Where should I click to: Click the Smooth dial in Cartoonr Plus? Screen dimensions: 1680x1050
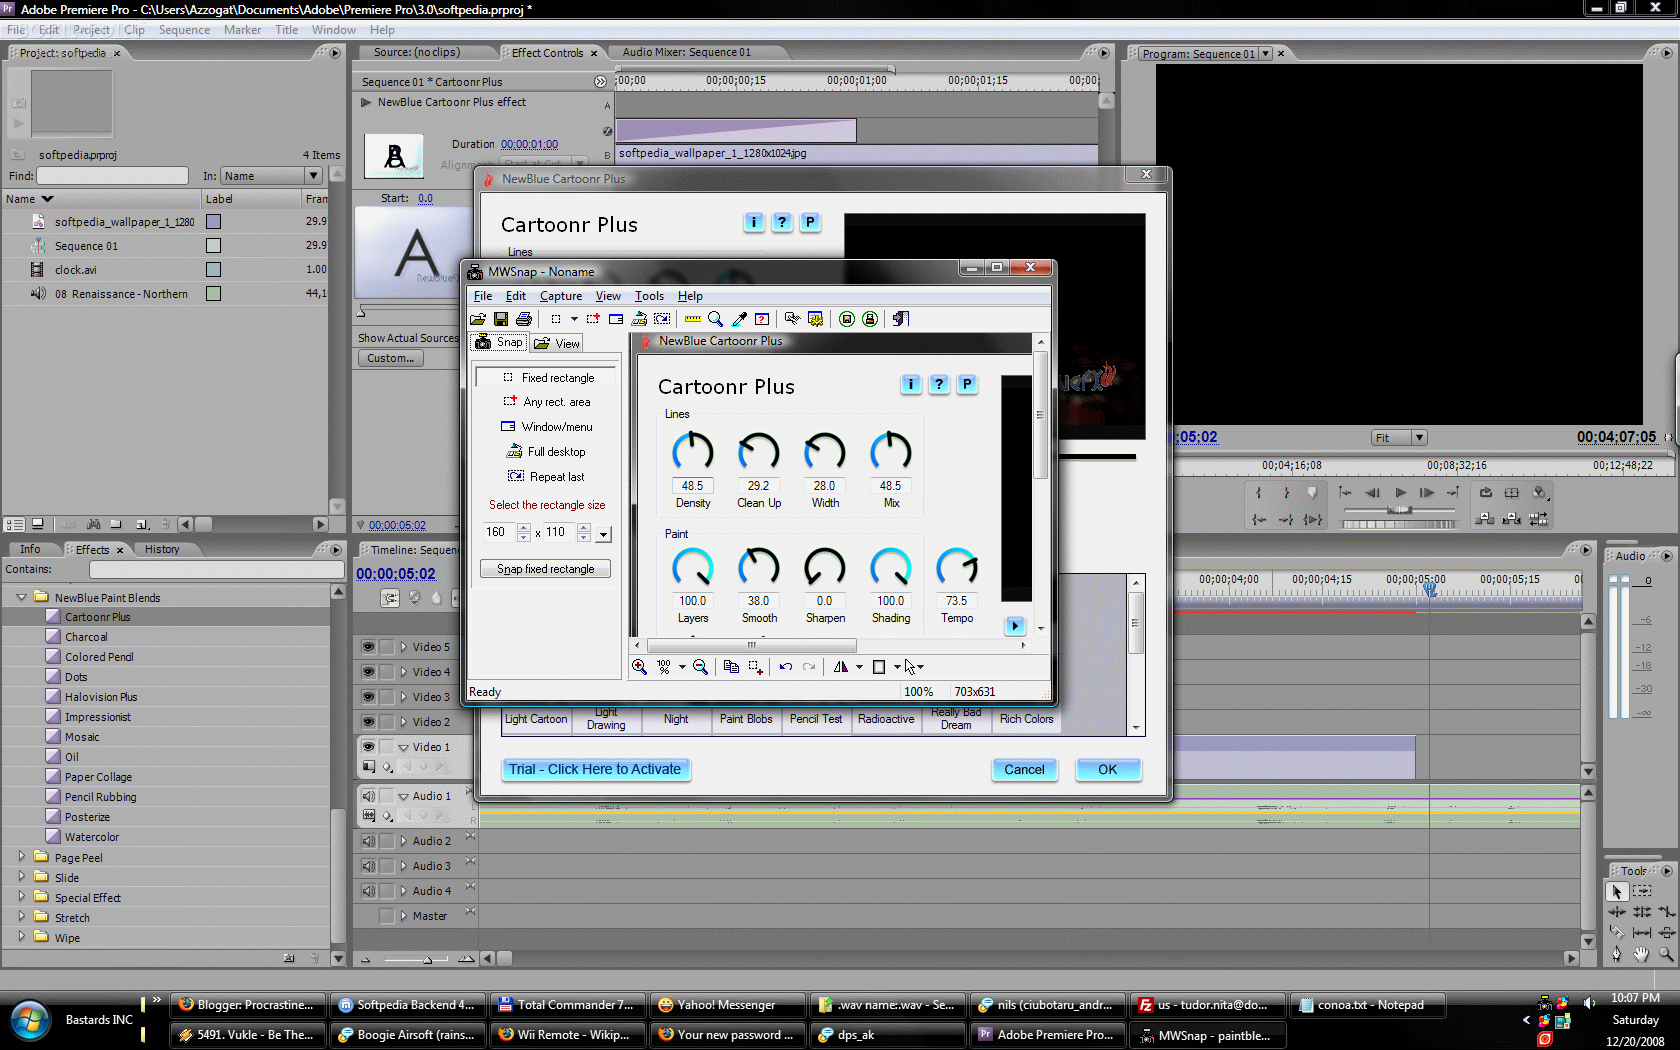click(x=759, y=567)
